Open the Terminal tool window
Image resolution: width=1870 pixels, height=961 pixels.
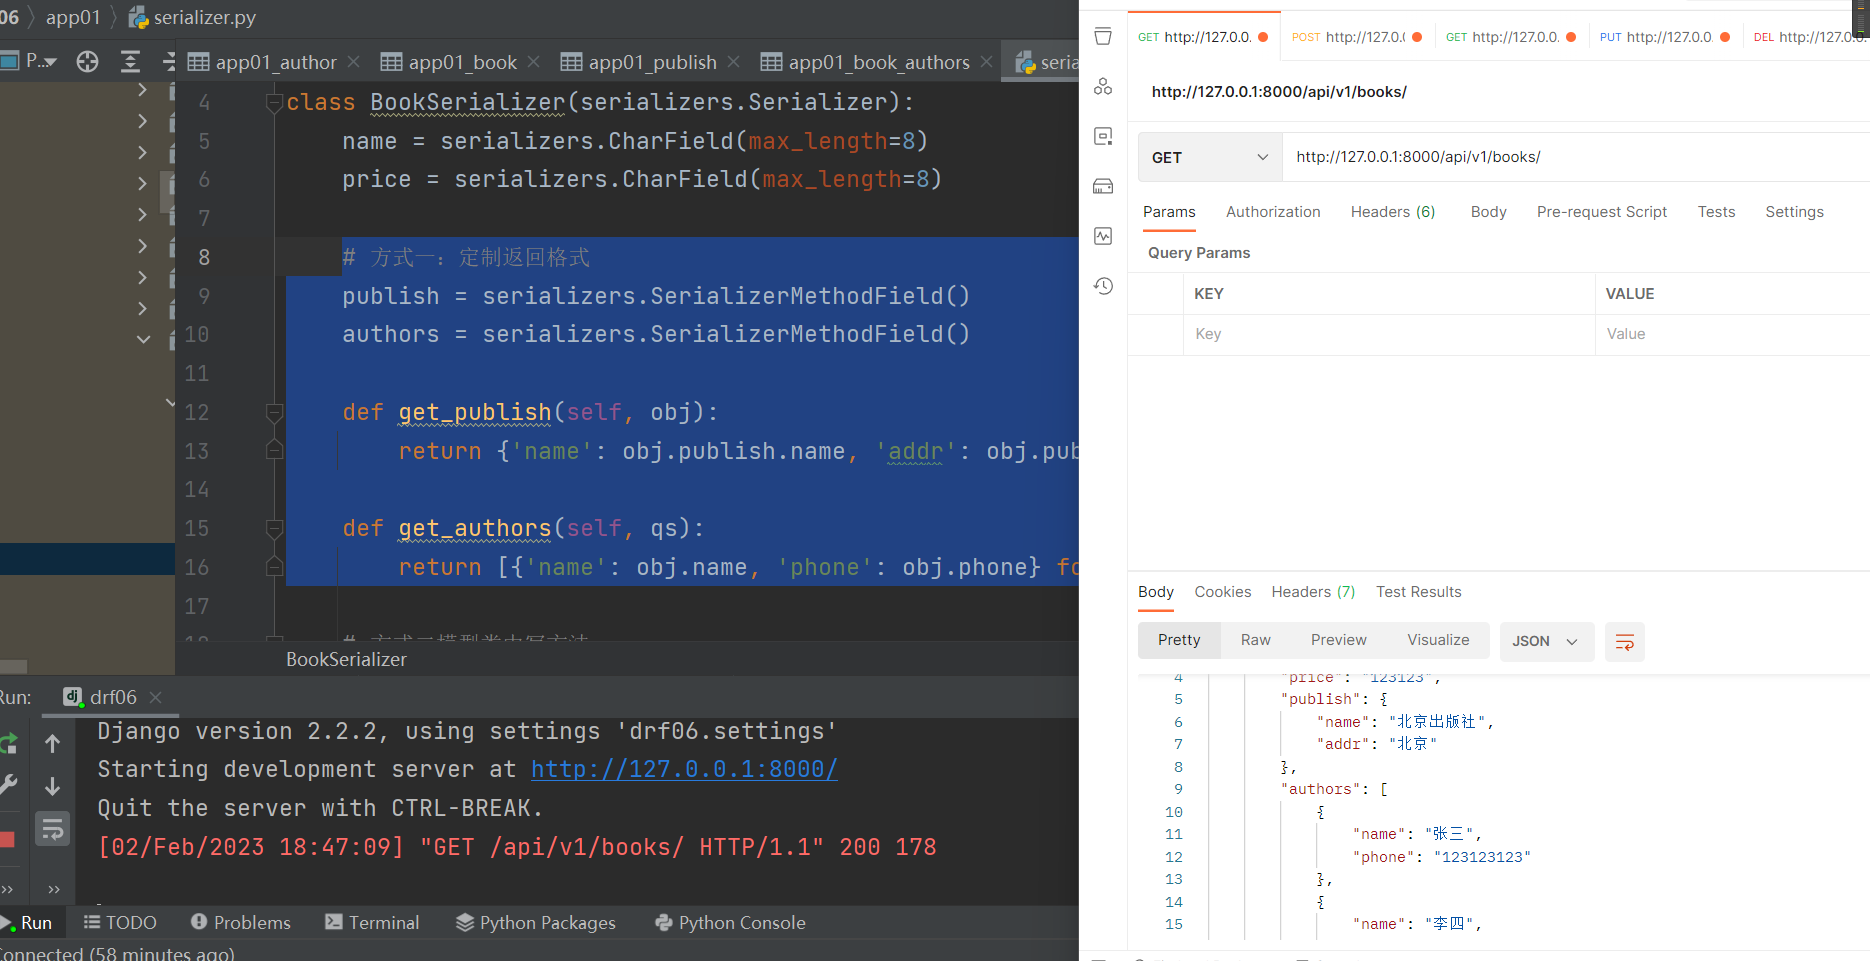pyautogui.click(x=372, y=923)
